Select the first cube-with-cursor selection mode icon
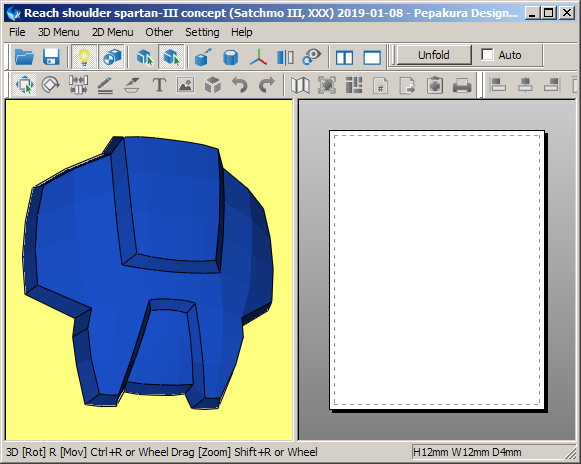Viewport: 581px width, 464px height. tap(145, 57)
